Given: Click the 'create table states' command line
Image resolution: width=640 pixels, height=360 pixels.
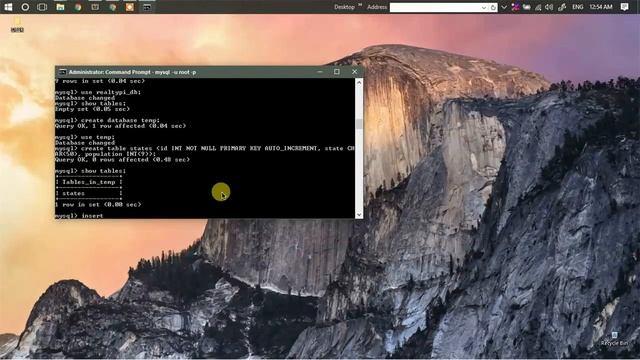Looking at the screenshot, I should pyautogui.click(x=205, y=149).
